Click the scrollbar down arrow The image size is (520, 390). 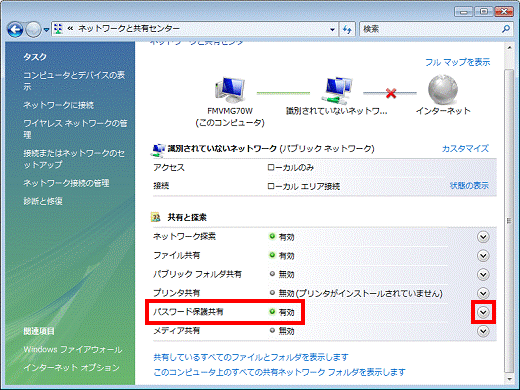click(509, 379)
